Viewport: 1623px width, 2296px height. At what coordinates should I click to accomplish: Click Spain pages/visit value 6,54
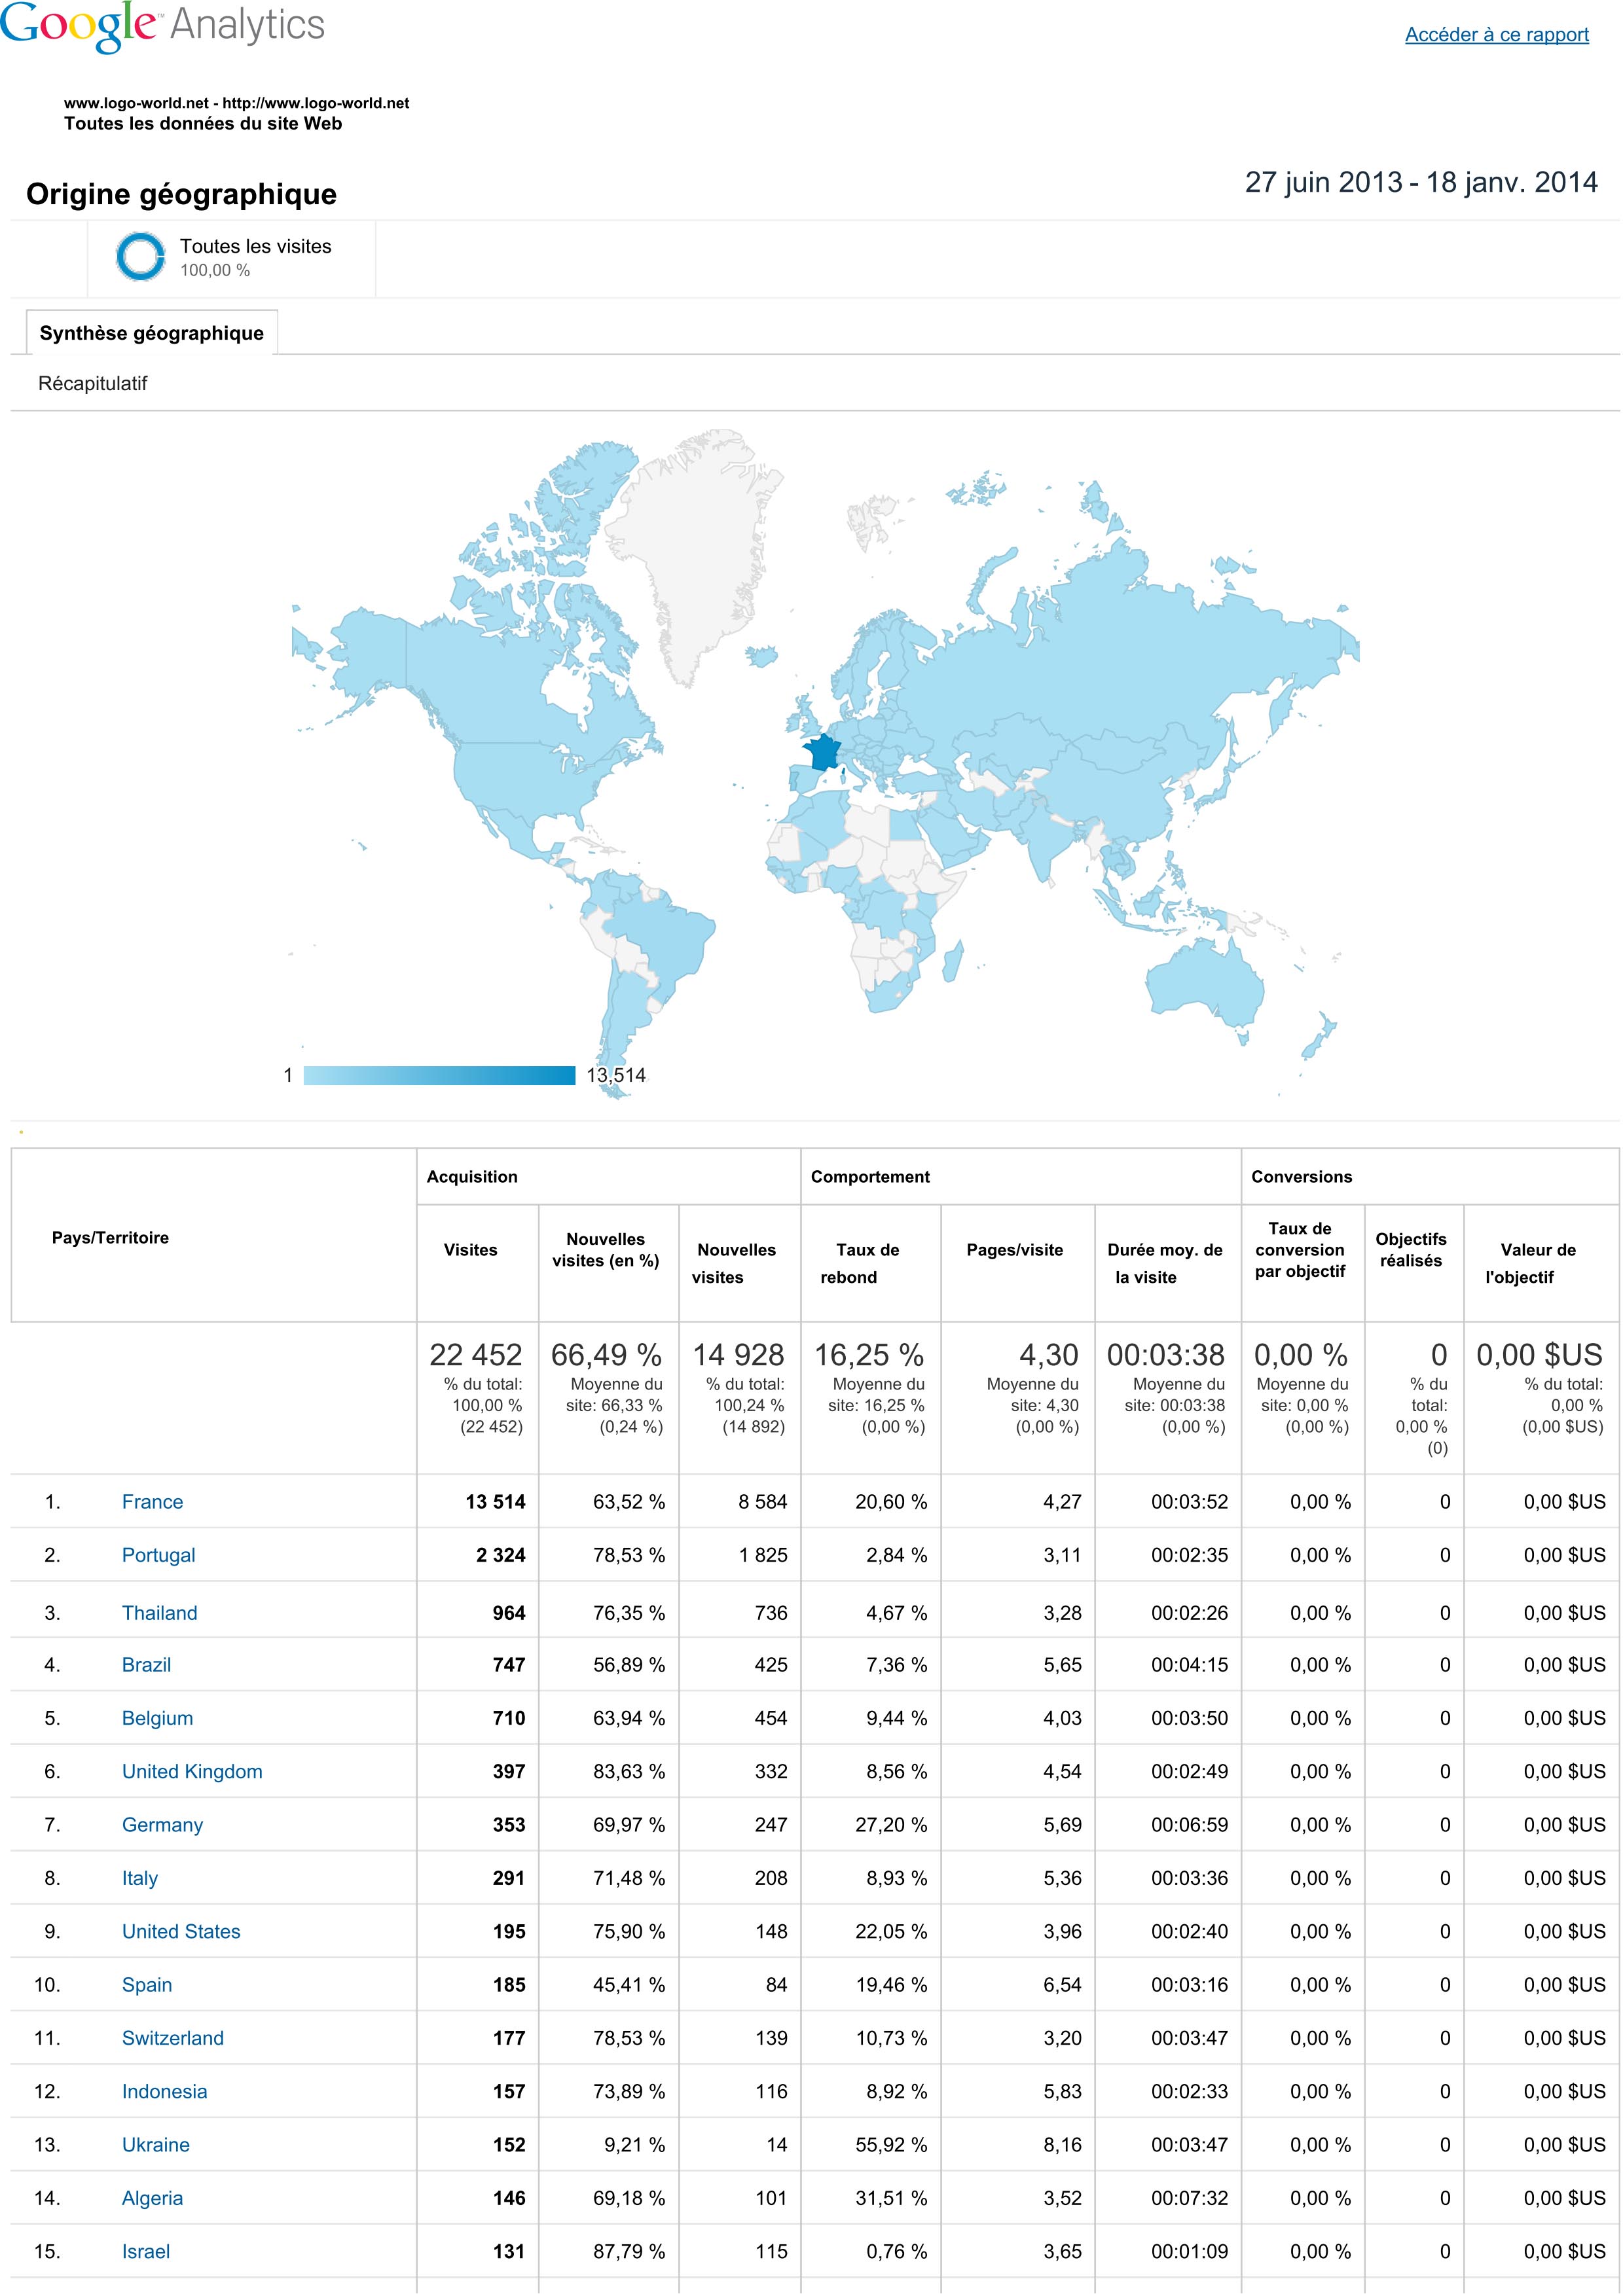pyautogui.click(x=1063, y=1985)
